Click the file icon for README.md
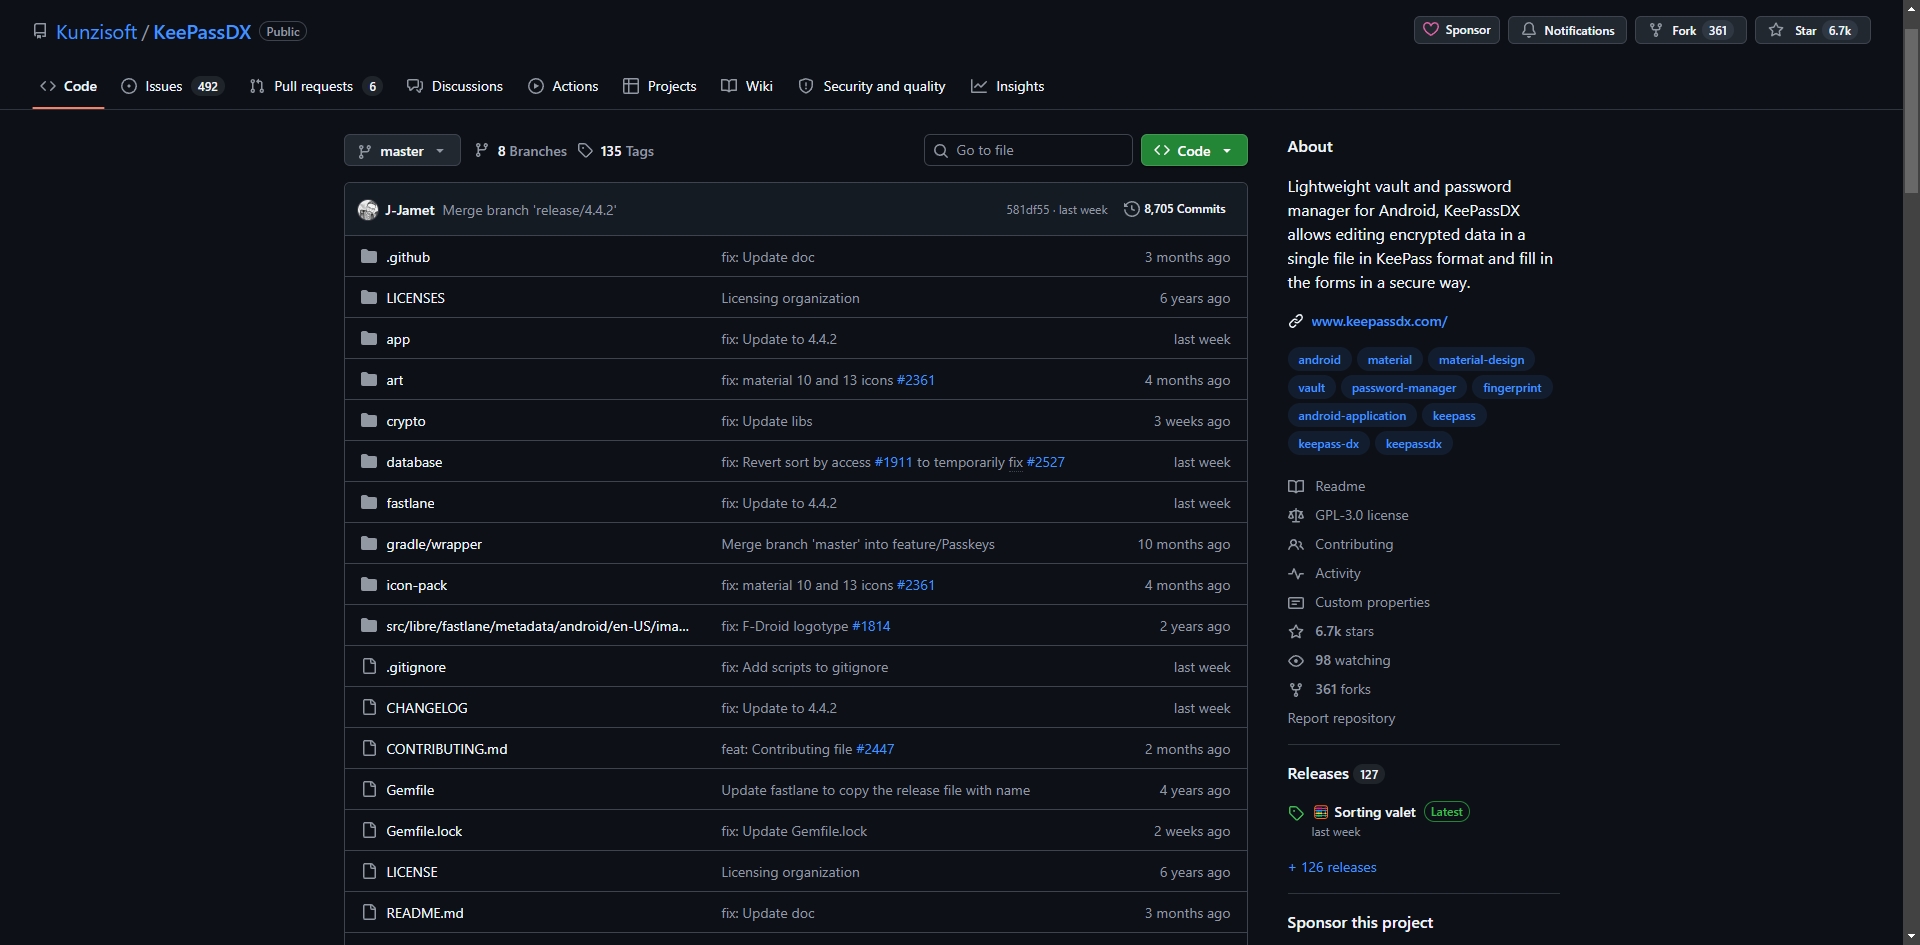1920x945 pixels. pyautogui.click(x=369, y=913)
